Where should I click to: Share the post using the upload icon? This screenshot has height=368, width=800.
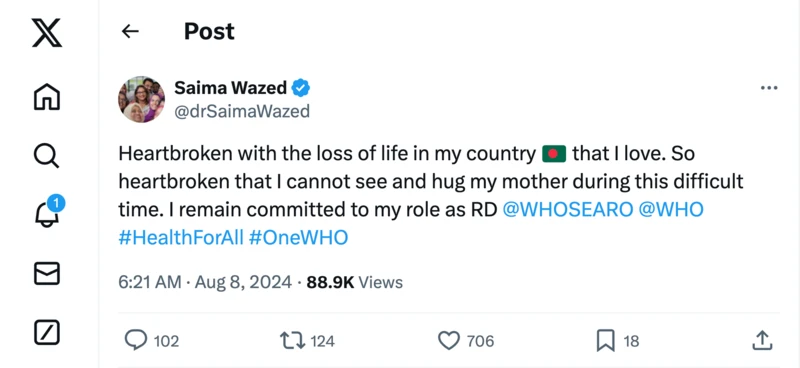(761, 340)
